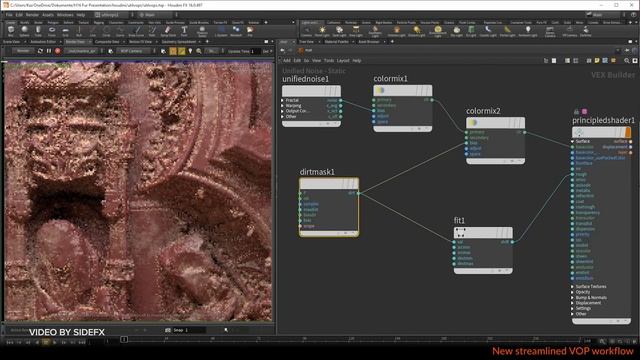Open the Render menu in main menu bar
This screenshot has height=360, width=640.
(32, 15)
